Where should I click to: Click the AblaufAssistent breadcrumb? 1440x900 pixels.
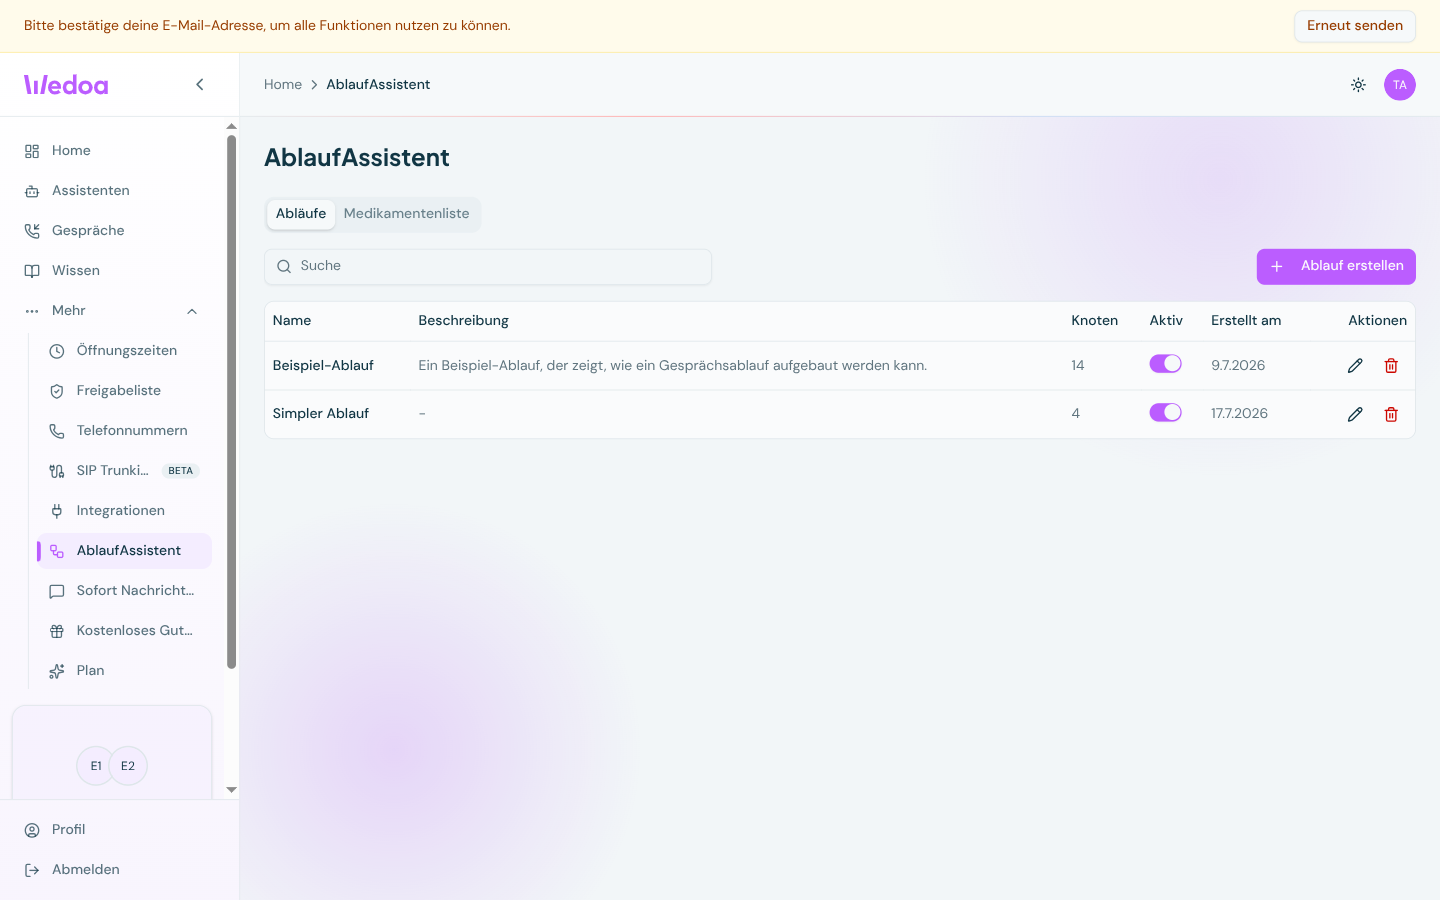pos(378,85)
